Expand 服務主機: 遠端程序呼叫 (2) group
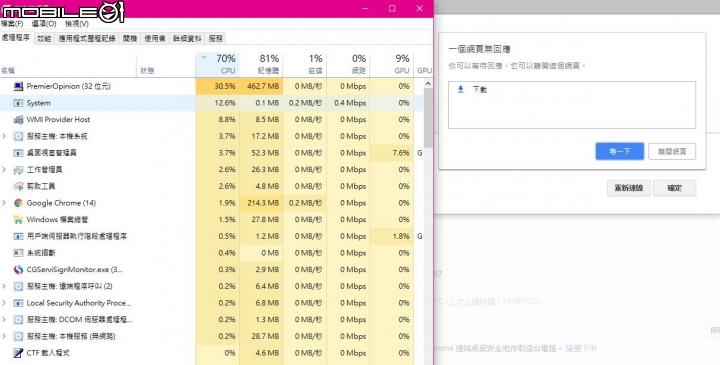 (4, 286)
